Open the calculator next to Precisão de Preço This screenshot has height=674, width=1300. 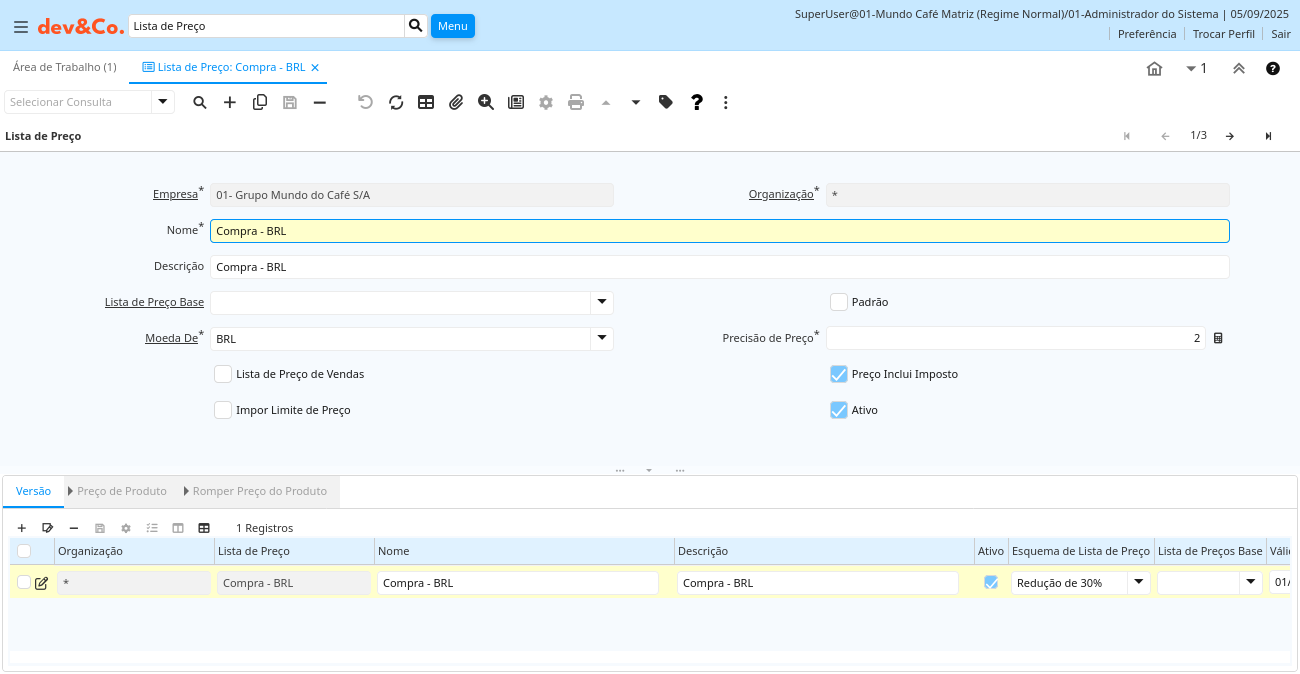point(1218,338)
